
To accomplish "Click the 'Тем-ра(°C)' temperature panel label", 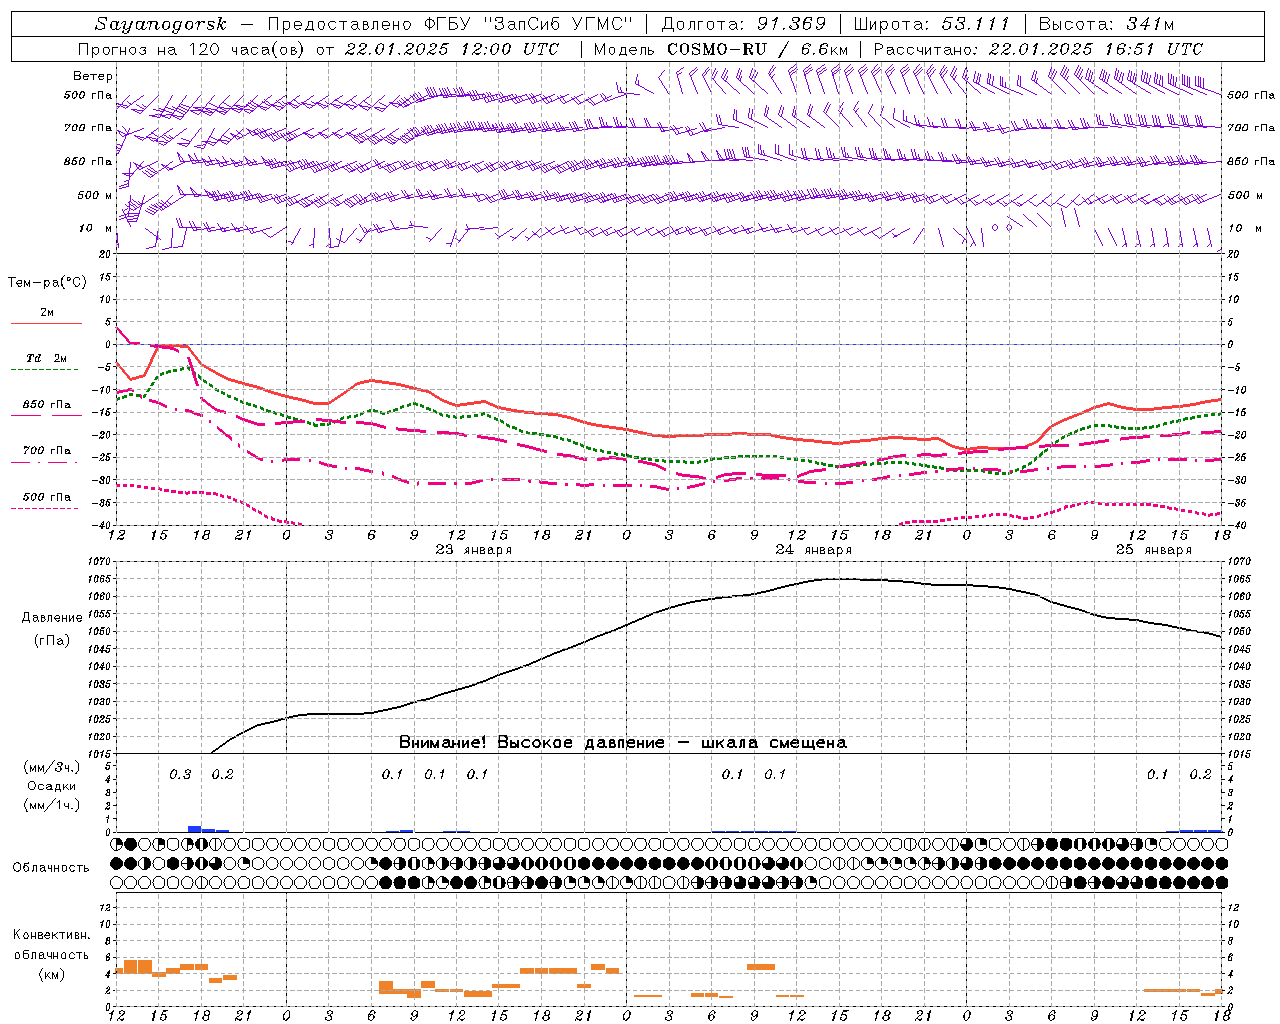I will pos(47,283).
